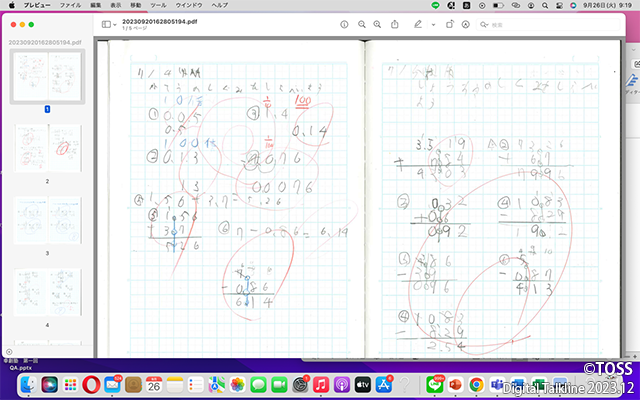Open the 表示 menu in menu bar
Image resolution: width=640 pixels, height=400 pixels.
[115, 5]
